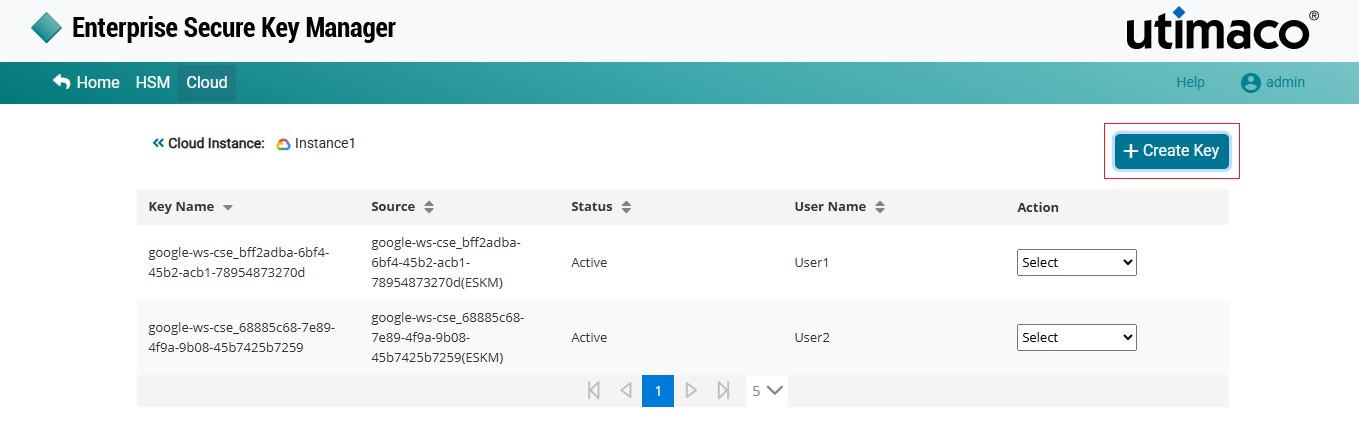Select key name ending 45b7425b7259

tap(242, 337)
